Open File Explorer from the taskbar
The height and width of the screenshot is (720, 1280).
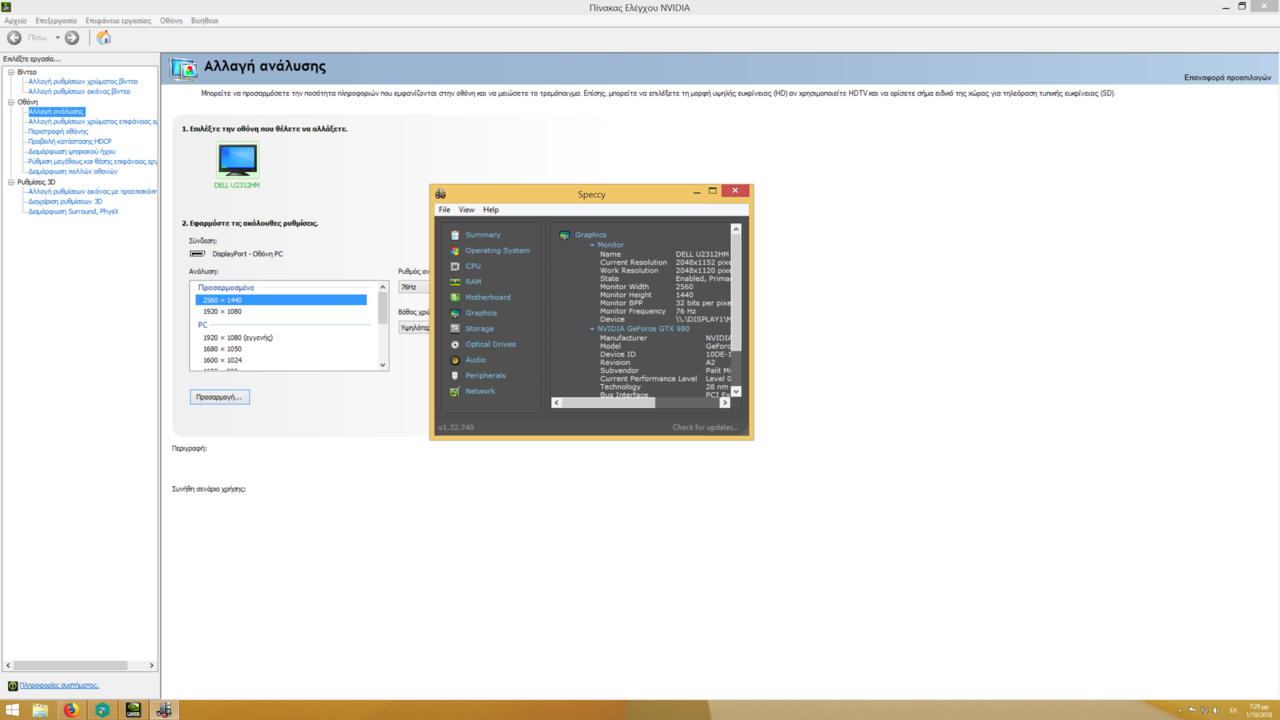click(41, 710)
